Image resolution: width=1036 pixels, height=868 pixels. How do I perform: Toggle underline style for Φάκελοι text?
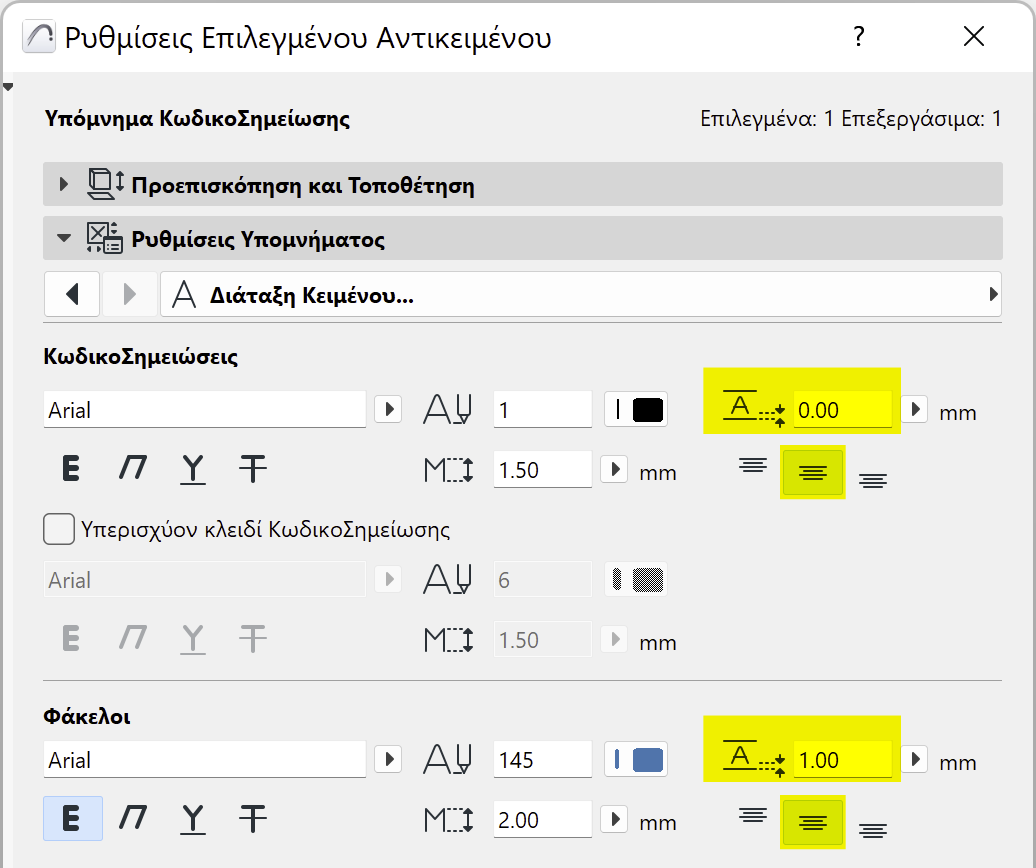click(192, 820)
